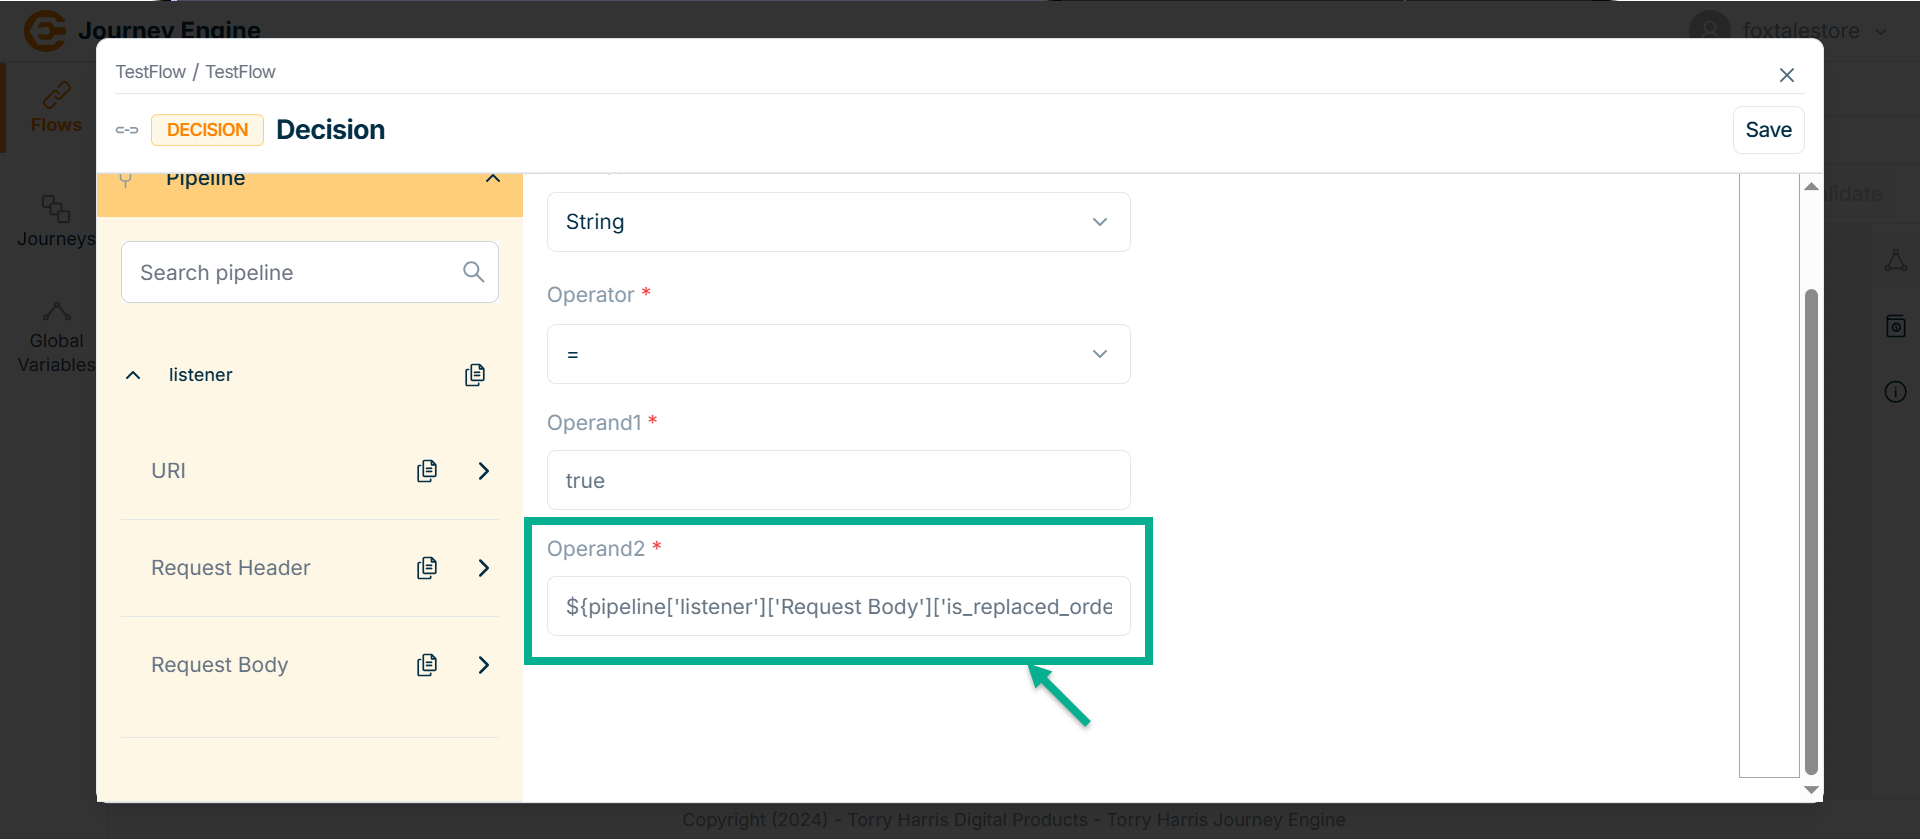Expand the URI pipeline item
This screenshot has width=1920, height=839.
(484, 471)
